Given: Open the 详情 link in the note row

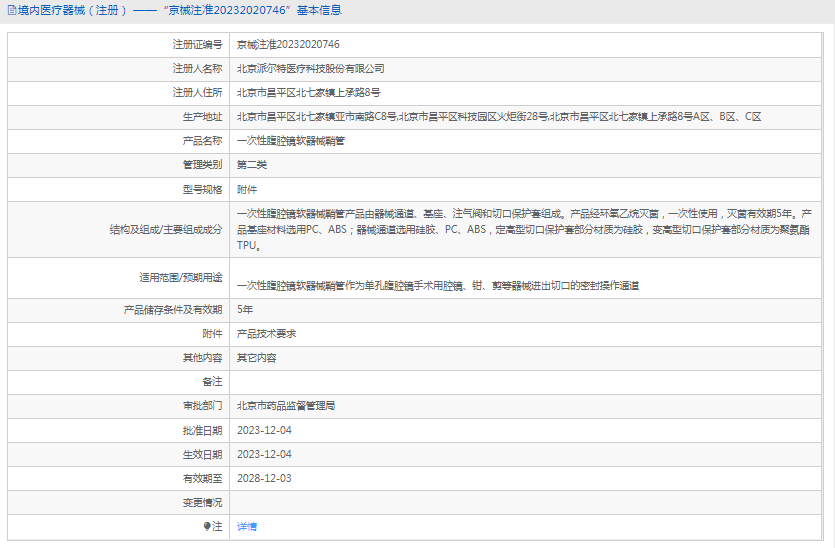Looking at the screenshot, I should (x=247, y=527).
